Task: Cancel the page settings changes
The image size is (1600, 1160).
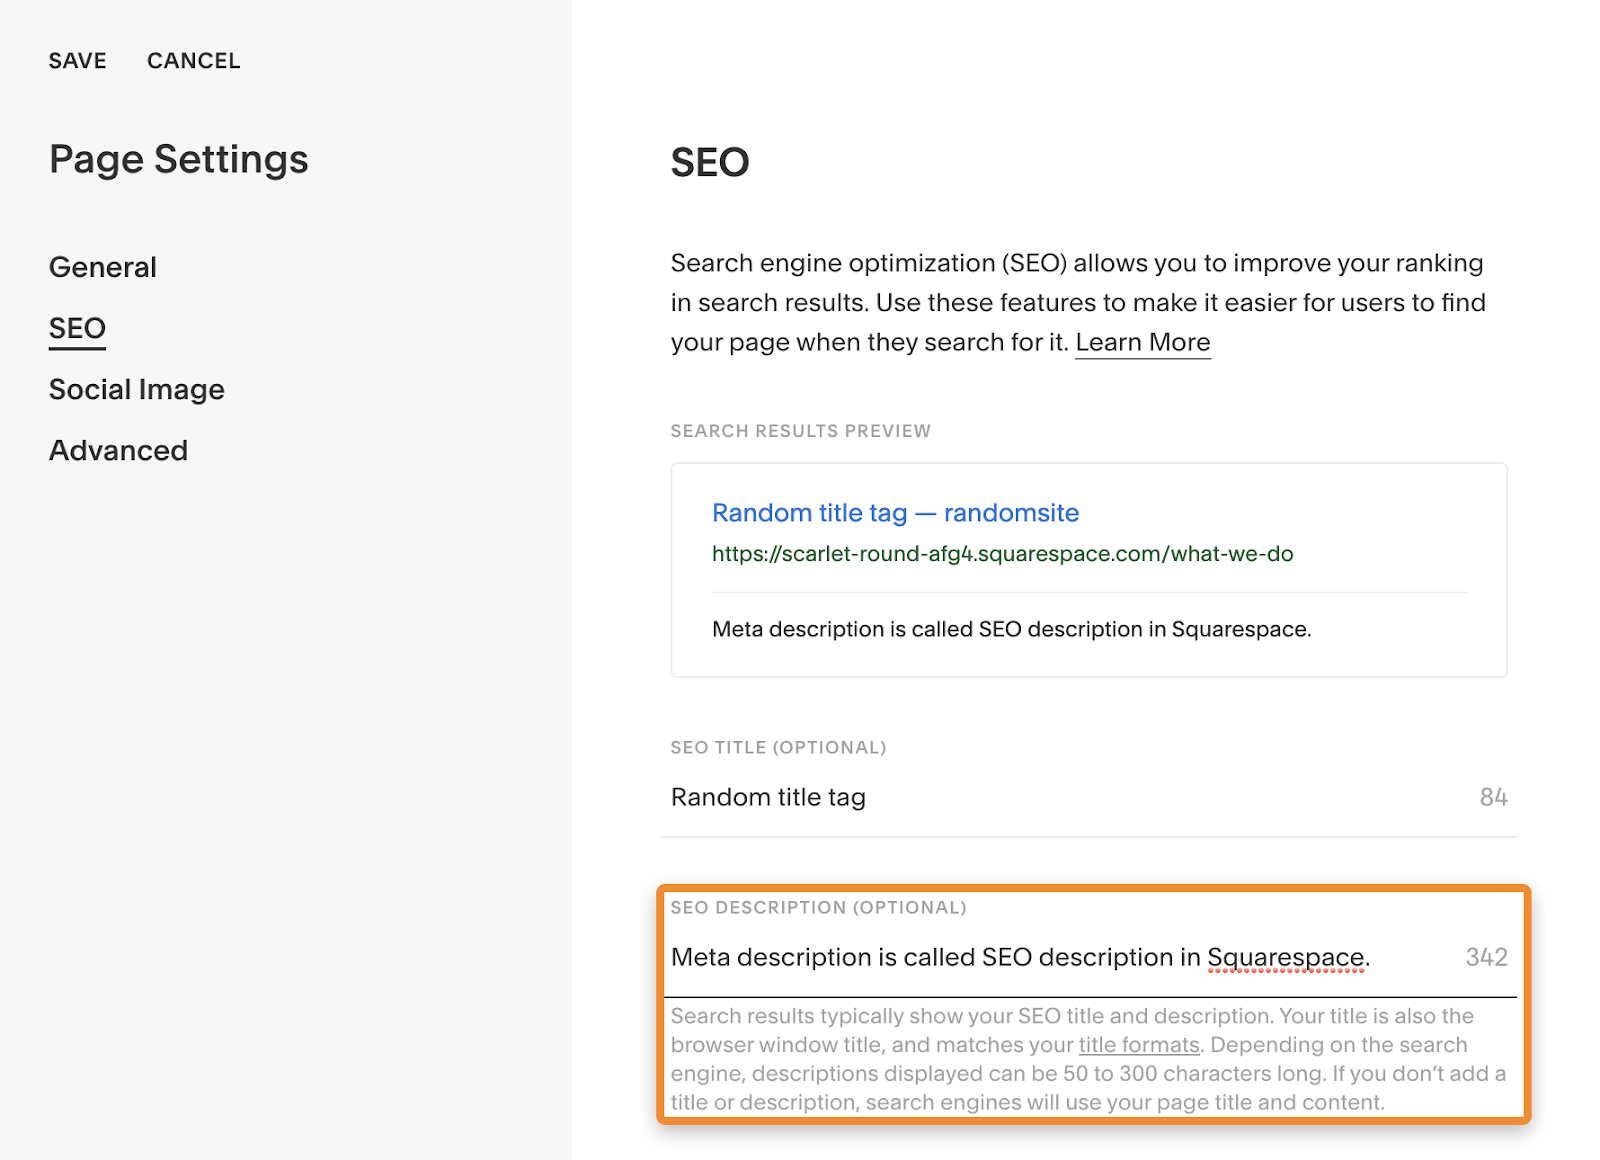Action: 194,60
